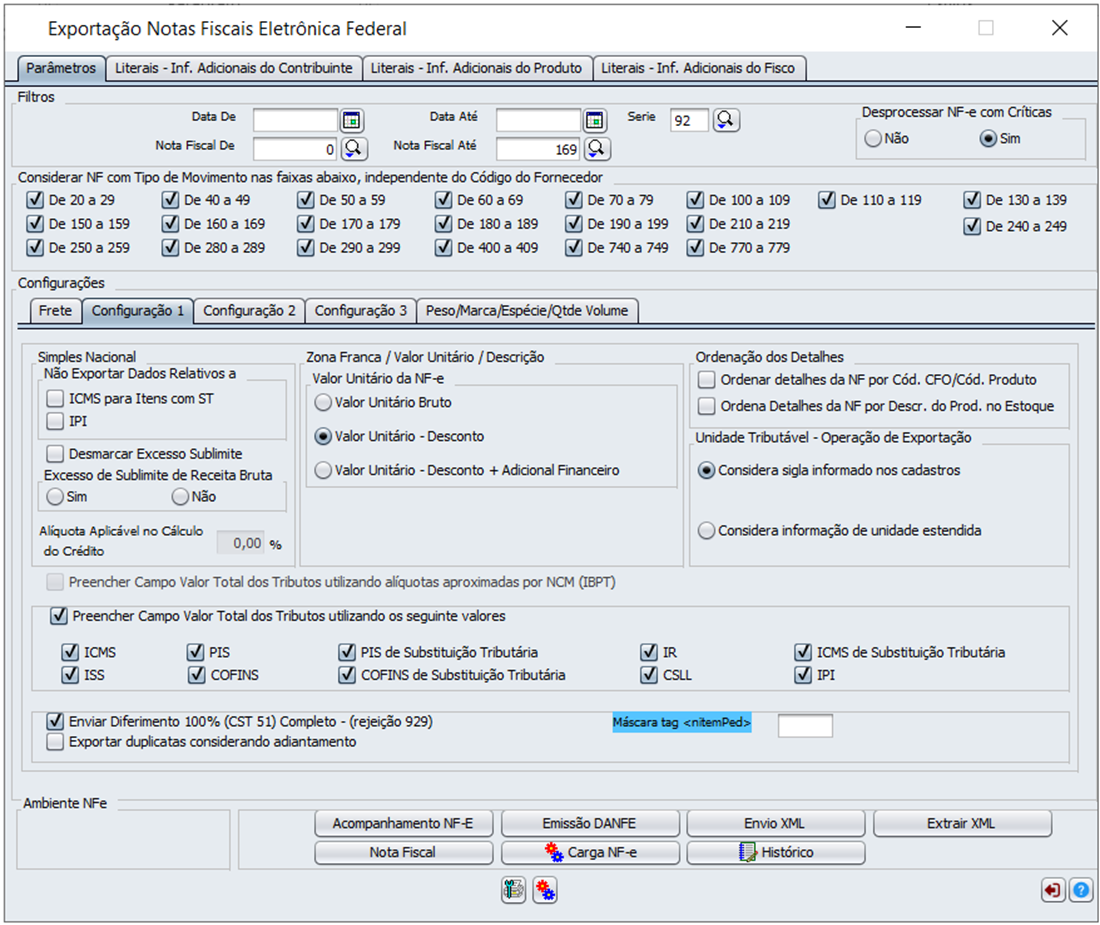Open the Configuração 3 tab
The width and height of the screenshot is (1100, 925).
pos(361,311)
